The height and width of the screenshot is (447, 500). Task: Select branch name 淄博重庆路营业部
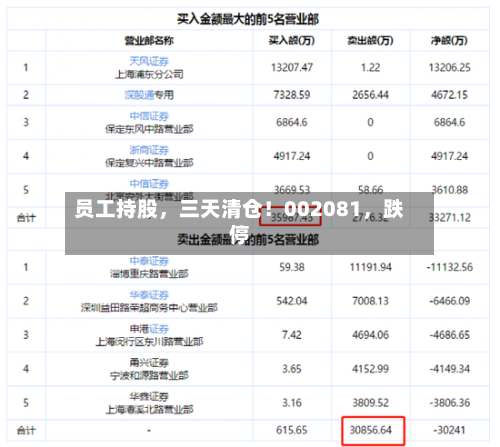point(149,274)
